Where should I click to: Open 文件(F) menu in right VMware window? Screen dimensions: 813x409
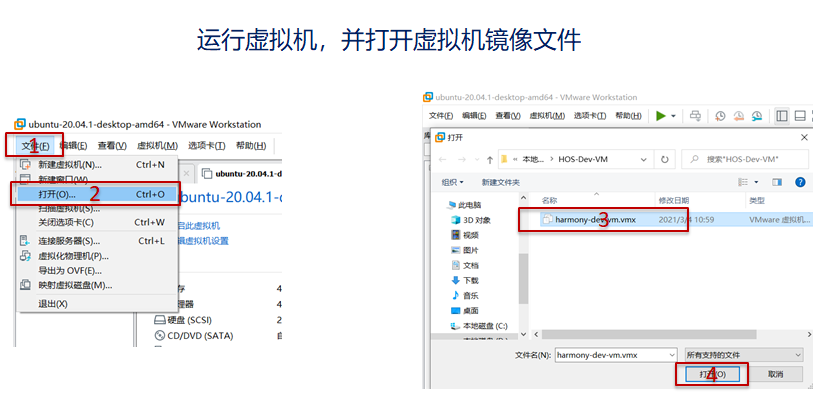(441, 116)
